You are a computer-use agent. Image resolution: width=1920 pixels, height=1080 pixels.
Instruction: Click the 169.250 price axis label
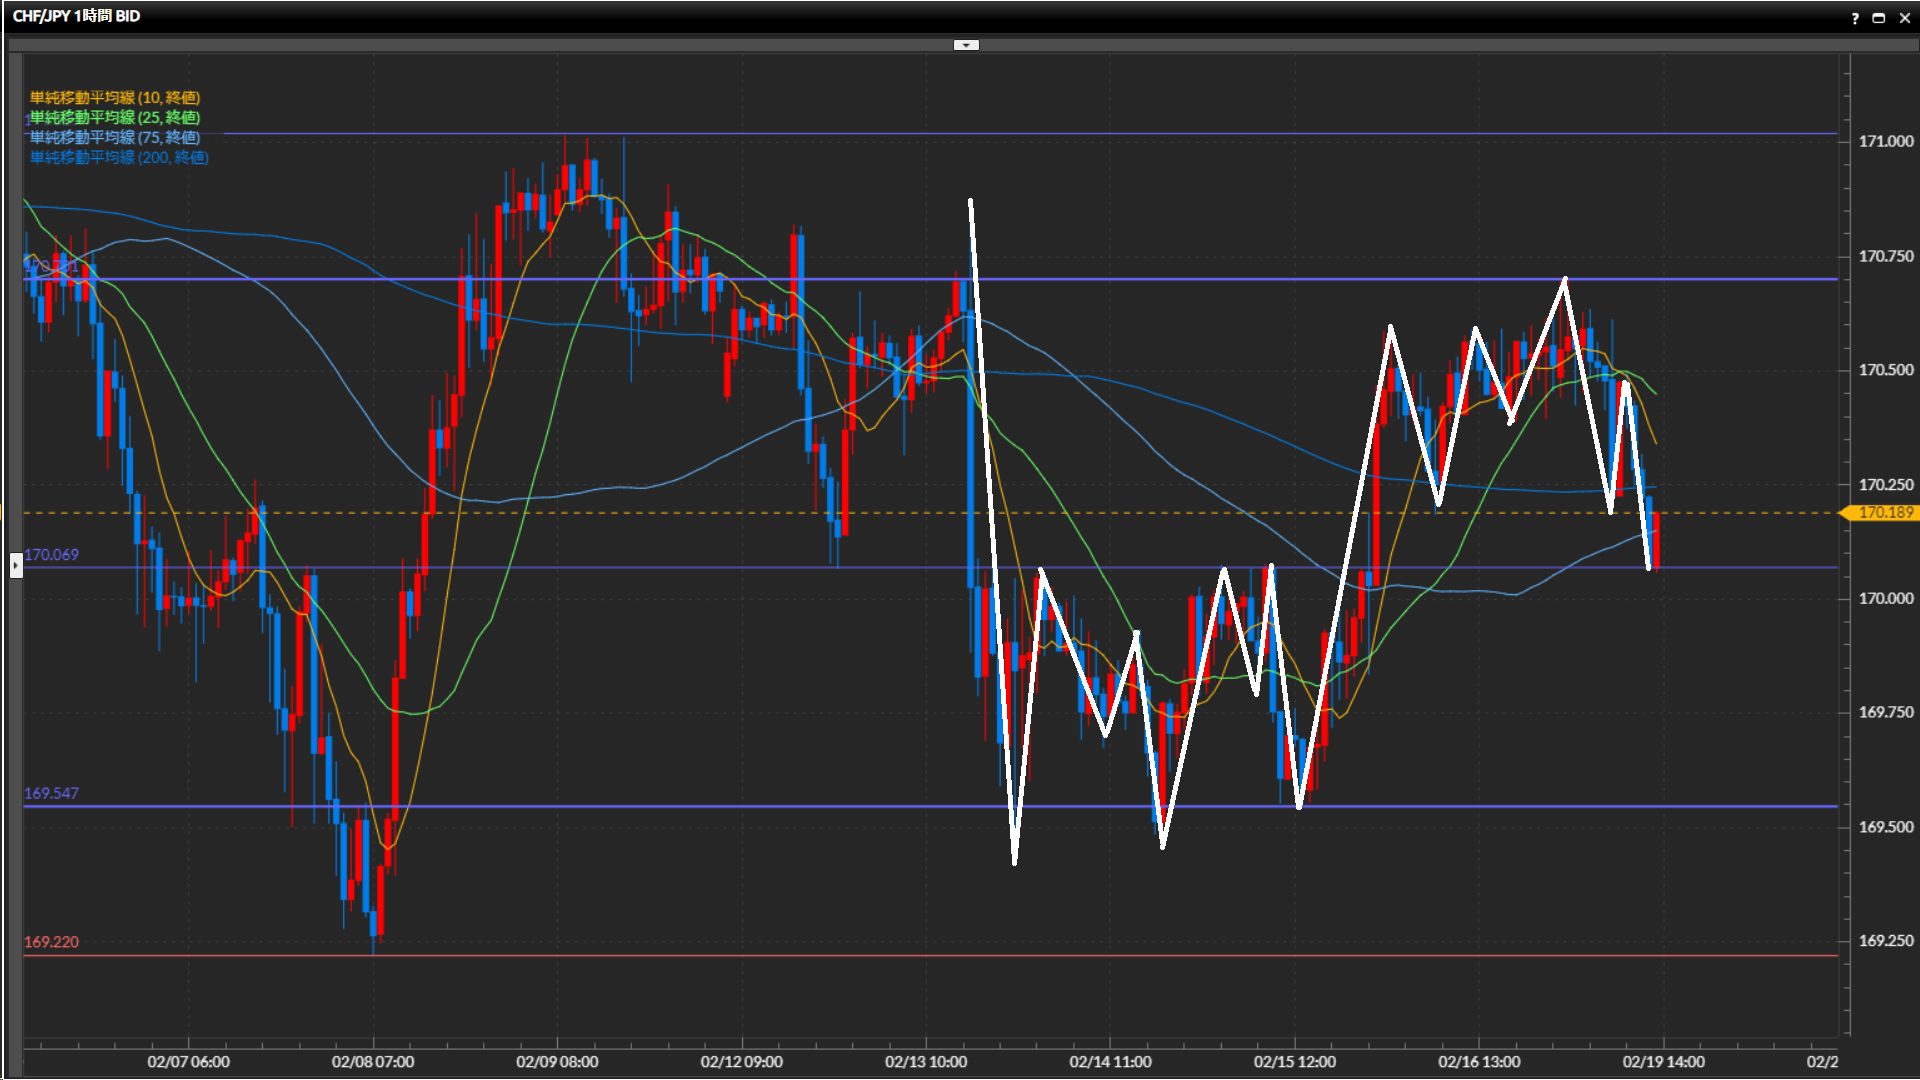[x=1885, y=941]
